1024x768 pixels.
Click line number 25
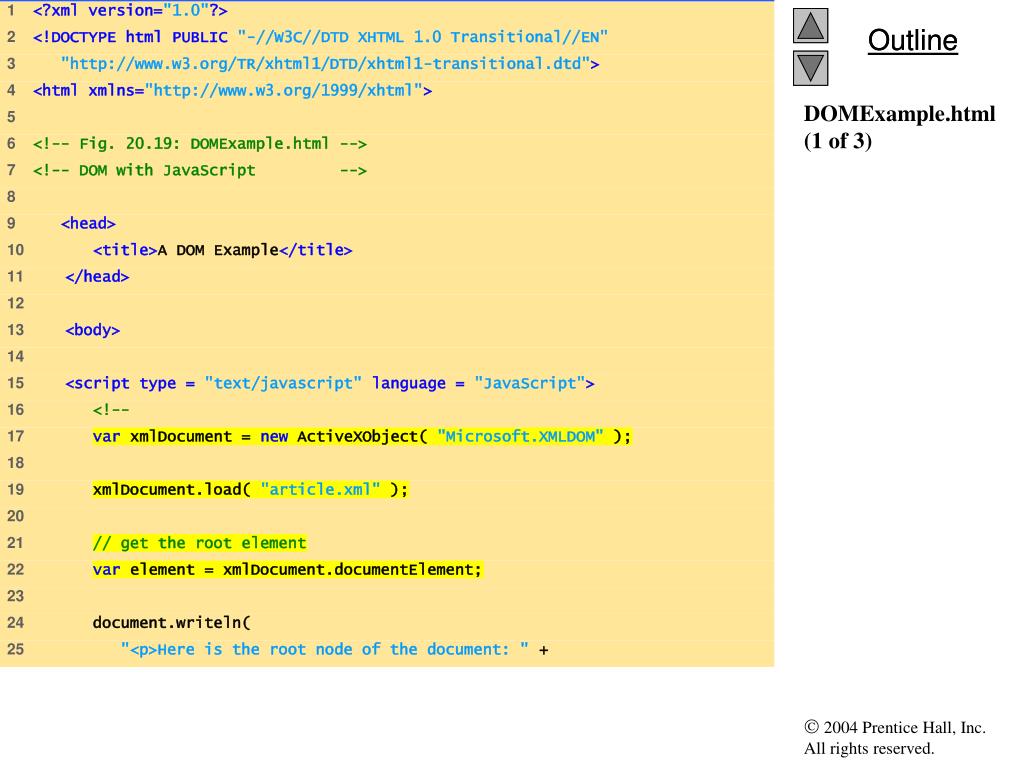click(x=15, y=650)
